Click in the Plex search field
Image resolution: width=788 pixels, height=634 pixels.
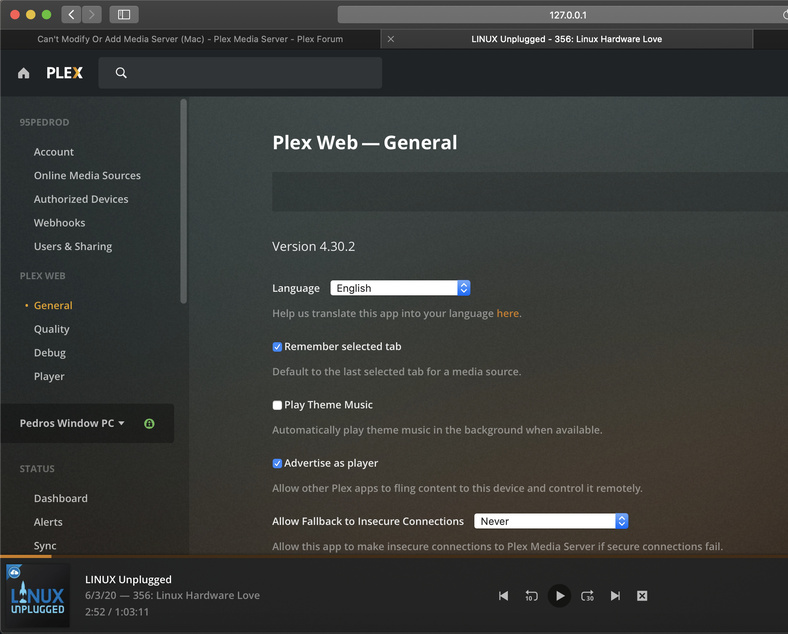point(240,73)
